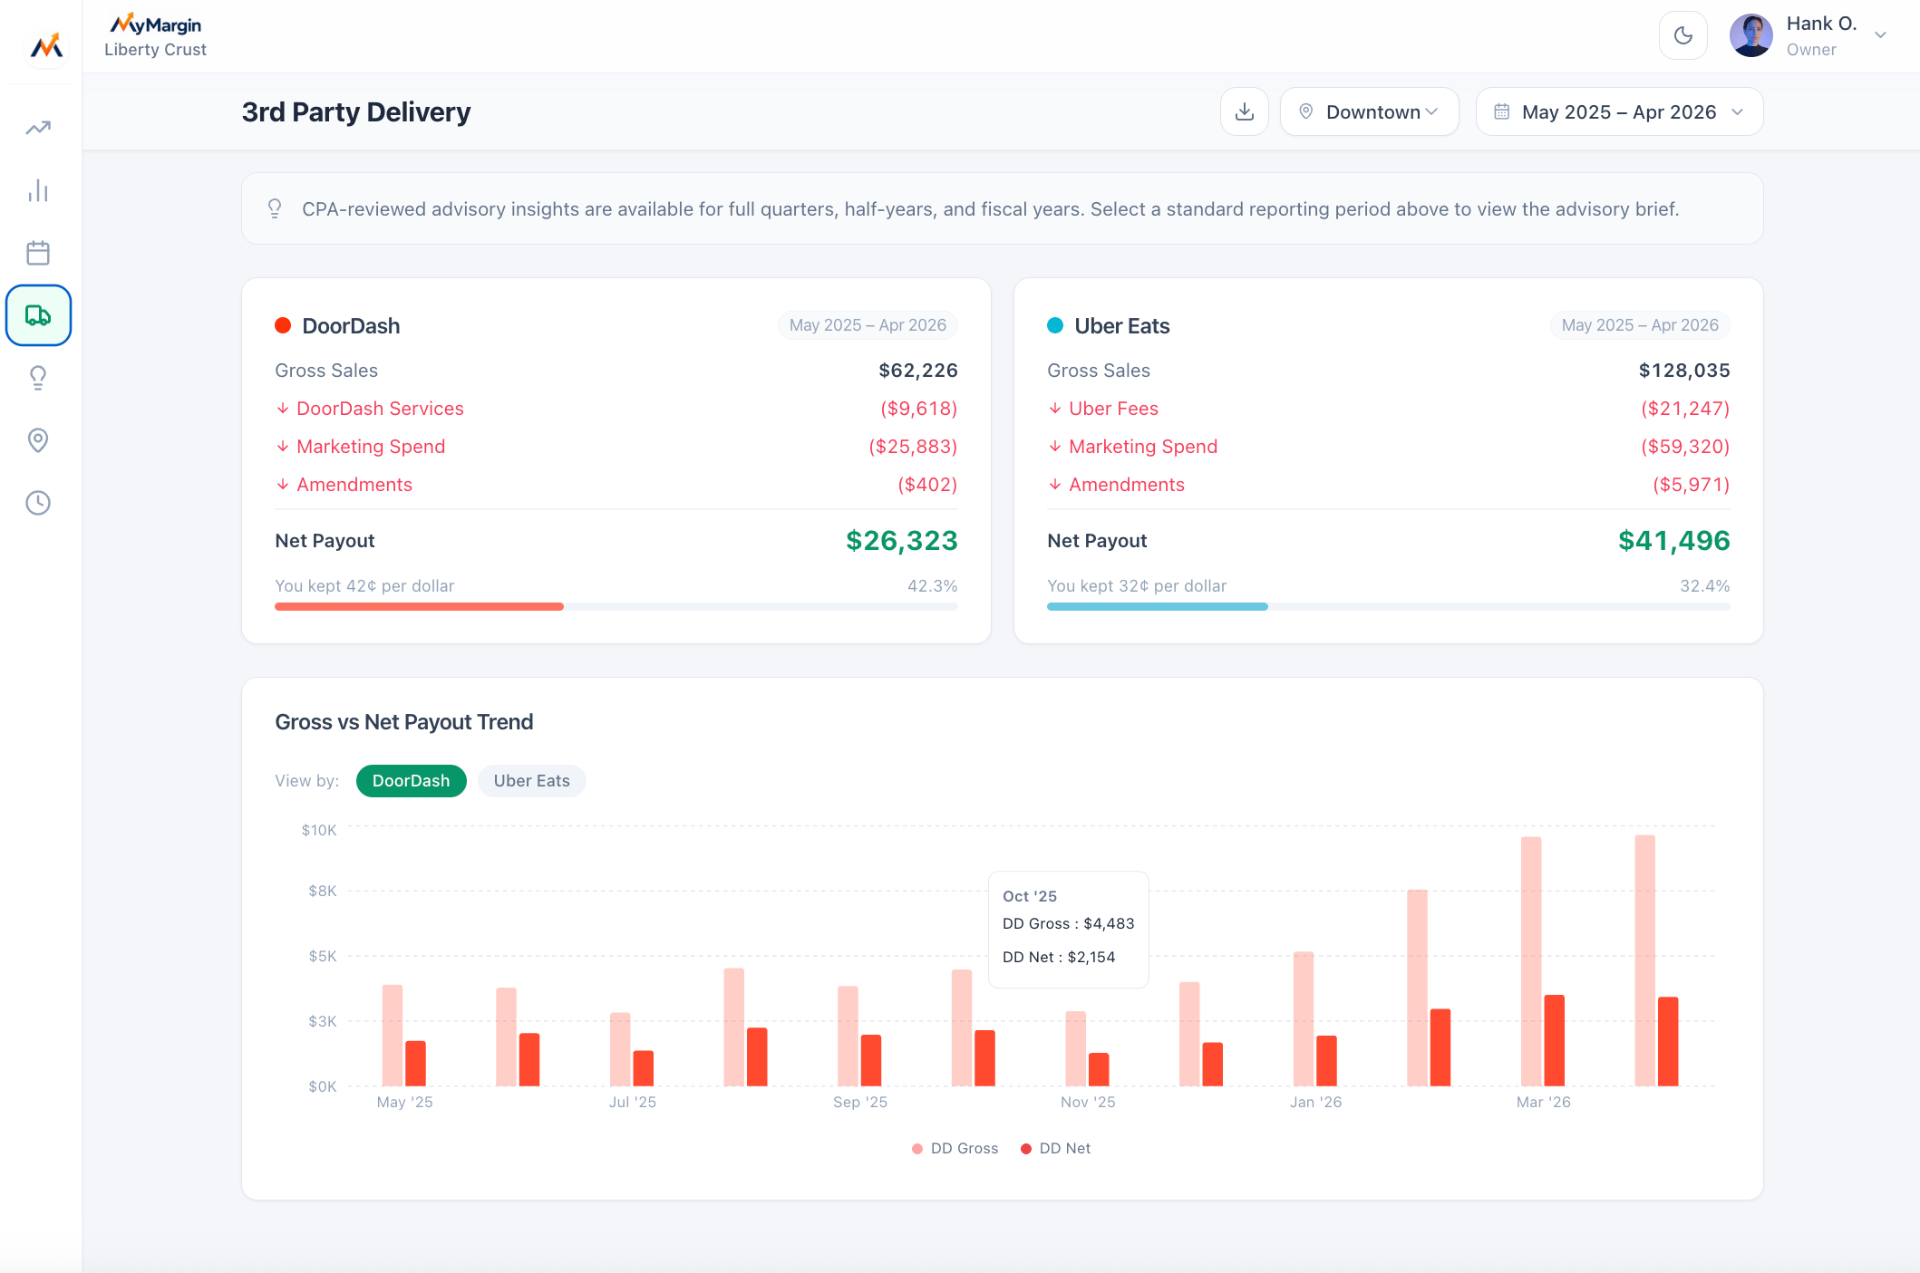Viewport: 1920px width, 1273px height.
Task: Click the lightbulb icon in advisory banner
Action: 274,208
